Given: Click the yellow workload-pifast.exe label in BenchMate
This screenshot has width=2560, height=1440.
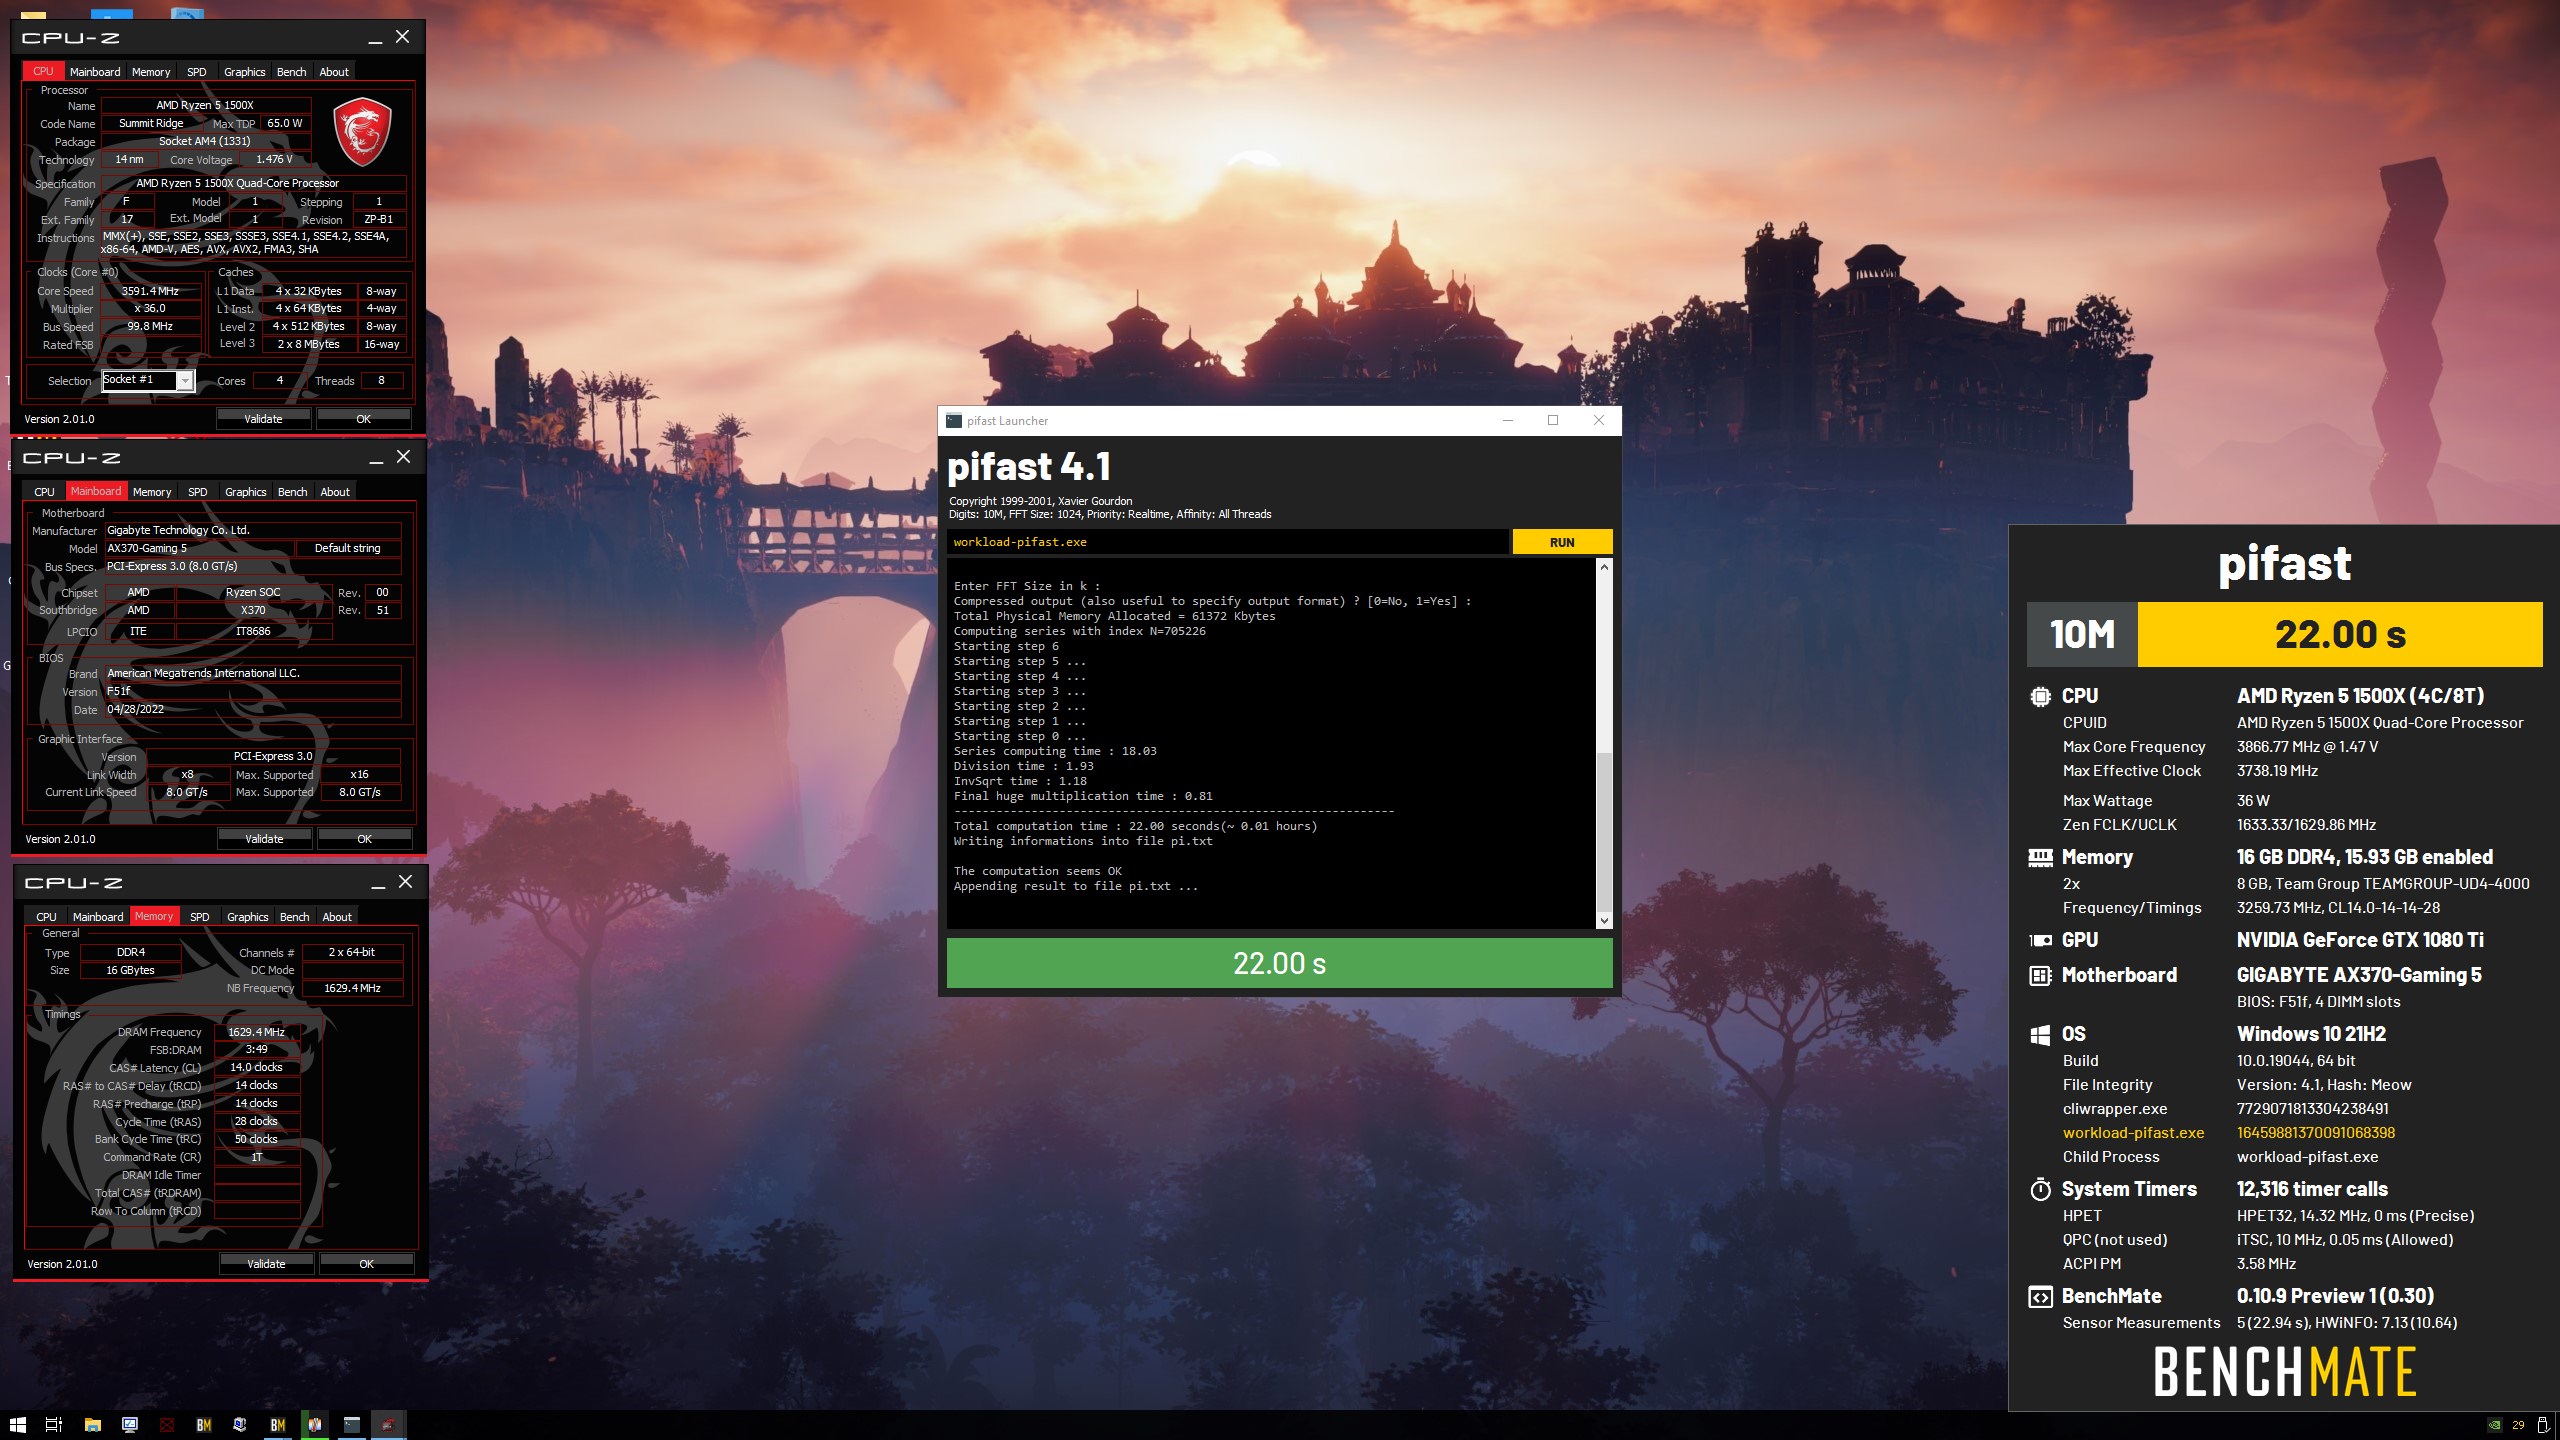Looking at the screenshot, I should (x=2133, y=1133).
